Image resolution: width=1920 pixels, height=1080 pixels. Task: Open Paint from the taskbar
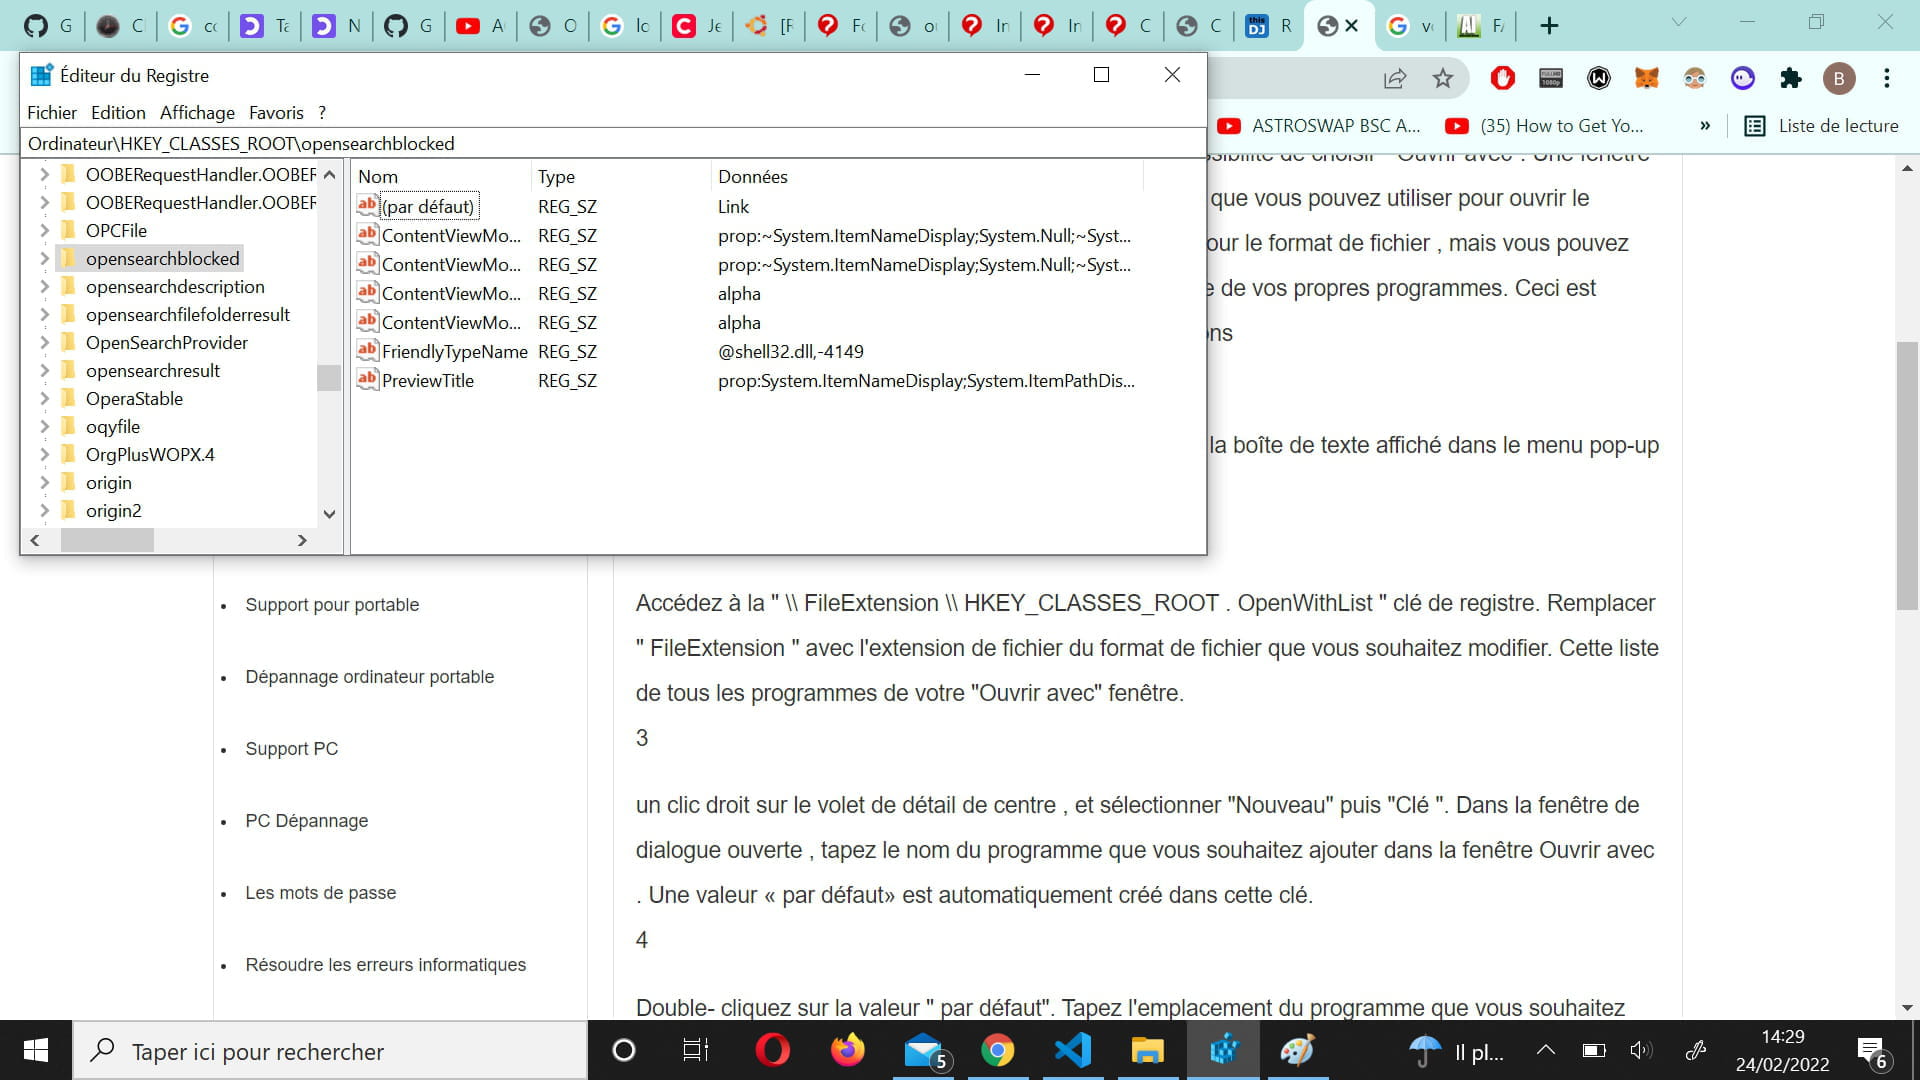tap(1297, 1050)
